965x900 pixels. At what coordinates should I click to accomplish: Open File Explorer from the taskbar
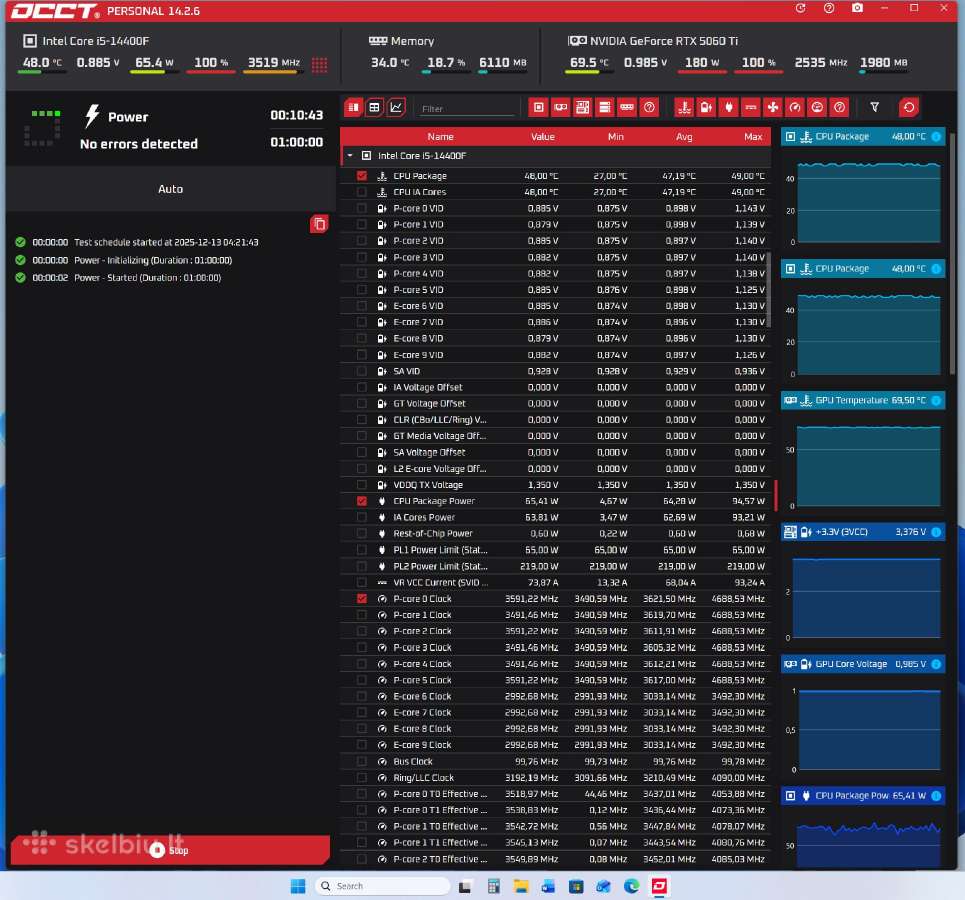[x=521, y=886]
